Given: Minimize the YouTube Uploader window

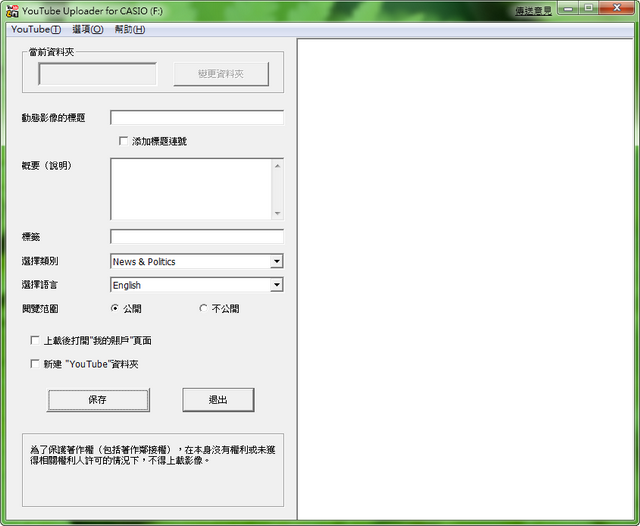Looking at the screenshot, I should (568, 8).
